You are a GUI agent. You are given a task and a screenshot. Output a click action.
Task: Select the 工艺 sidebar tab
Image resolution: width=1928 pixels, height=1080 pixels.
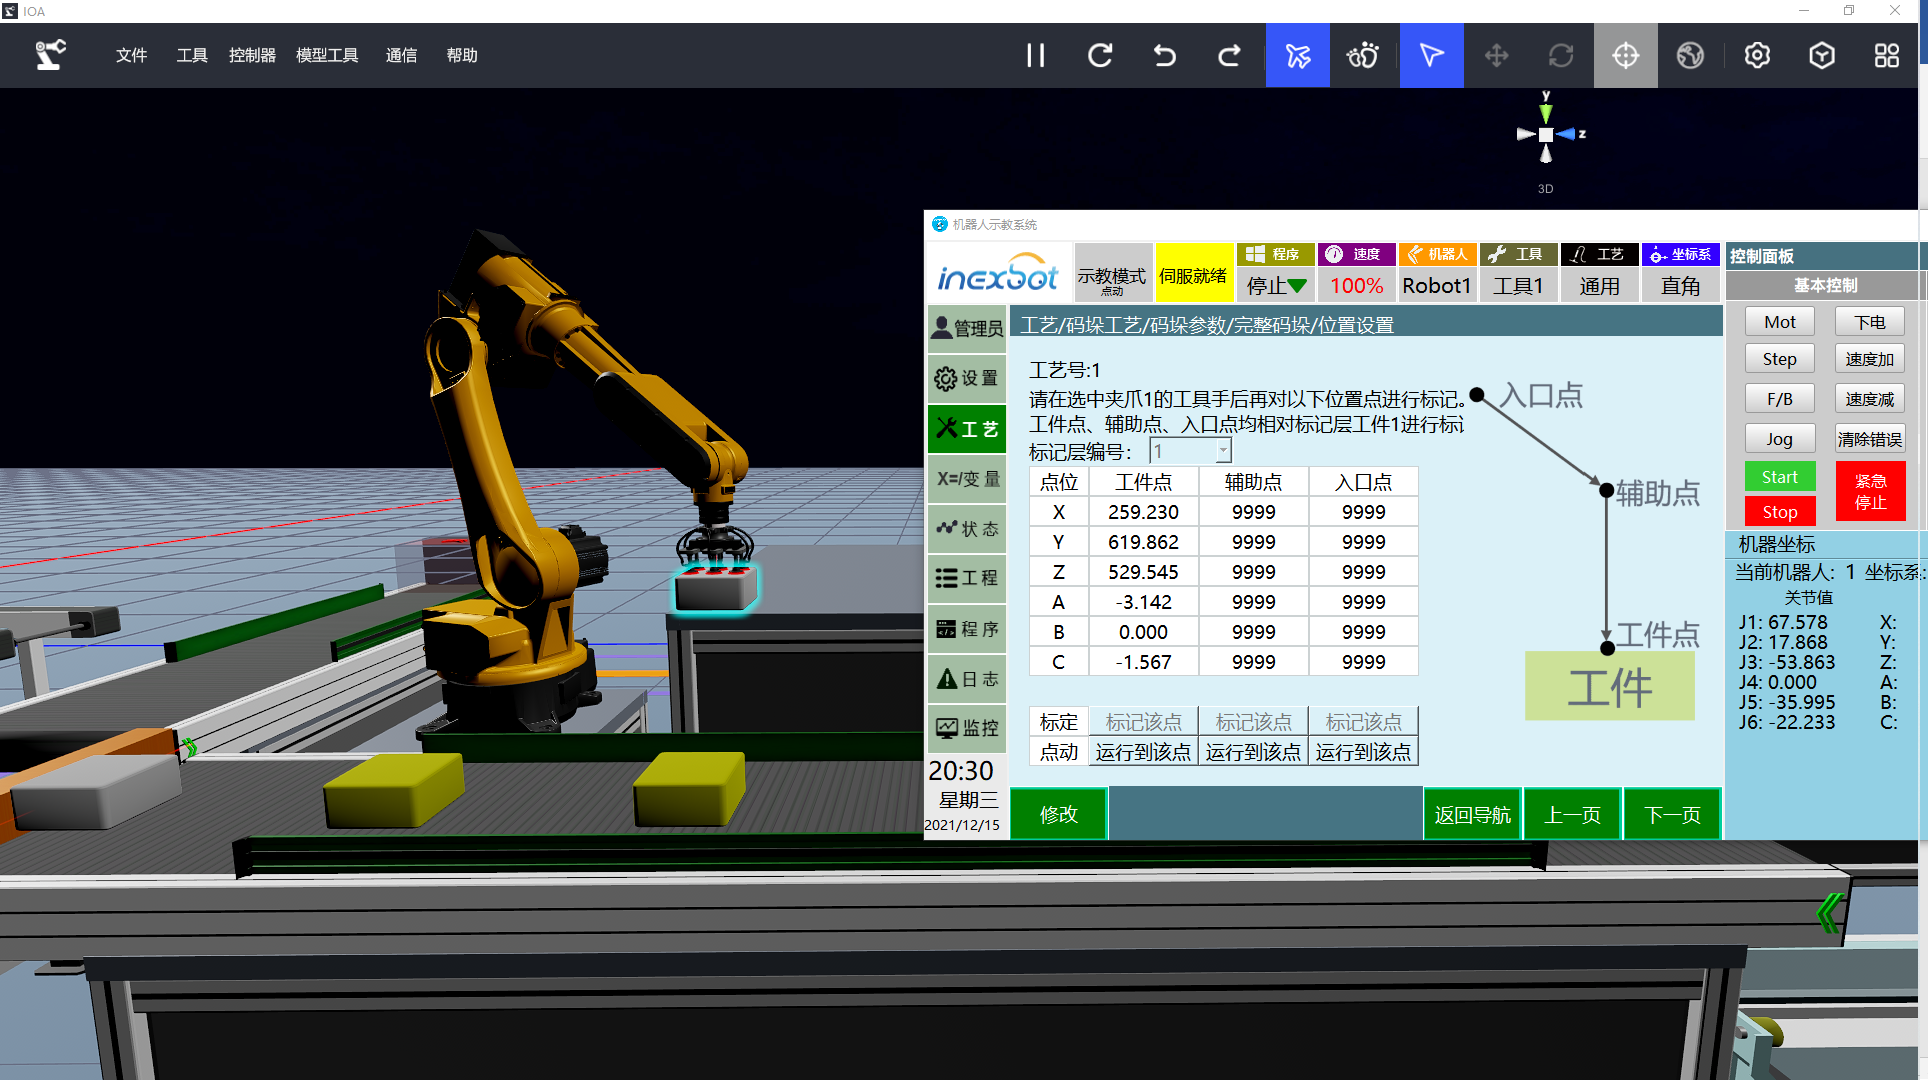click(966, 429)
